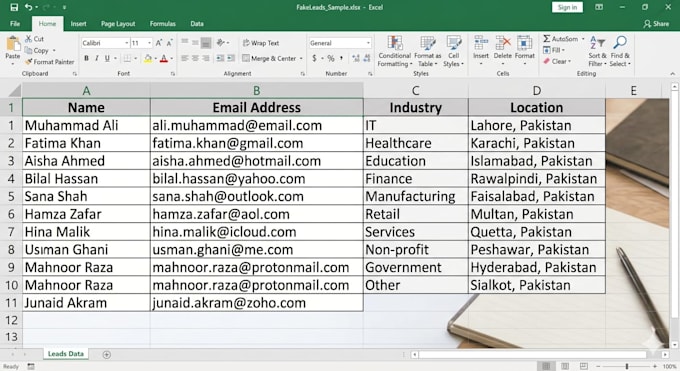Switch to the Insert tab
This screenshot has height=371, width=680.
click(78, 23)
